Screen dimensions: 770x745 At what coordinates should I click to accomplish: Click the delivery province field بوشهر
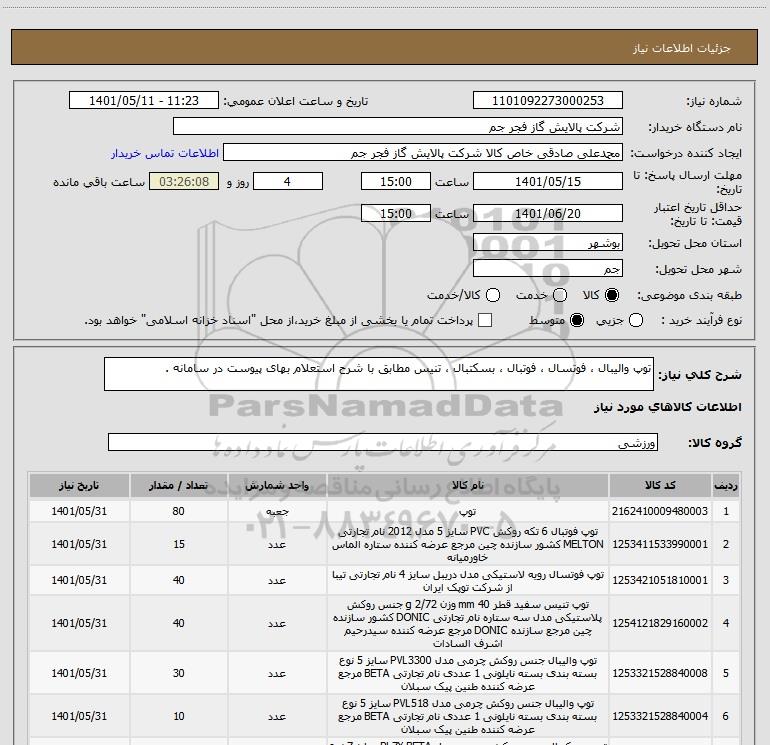(548, 243)
